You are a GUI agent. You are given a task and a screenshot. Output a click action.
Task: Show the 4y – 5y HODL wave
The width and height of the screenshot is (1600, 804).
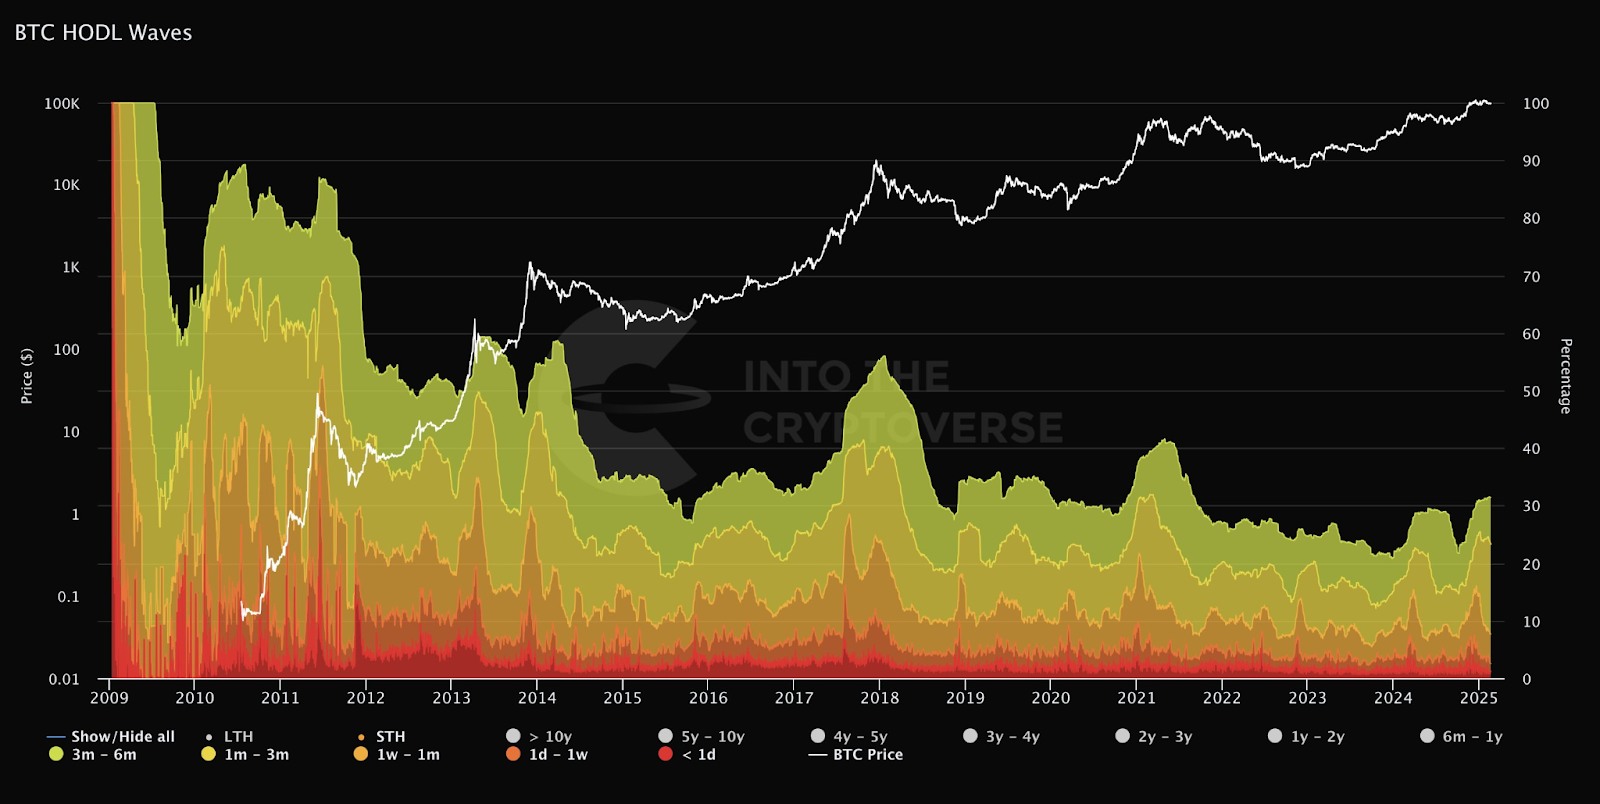pos(849,736)
